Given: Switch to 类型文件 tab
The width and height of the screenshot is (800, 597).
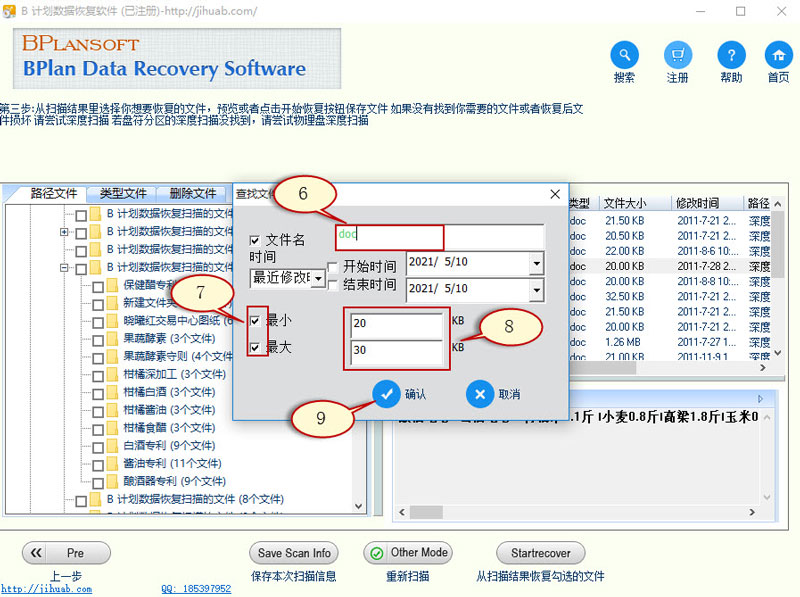Looking at the screenshot, I should [122, 193].
